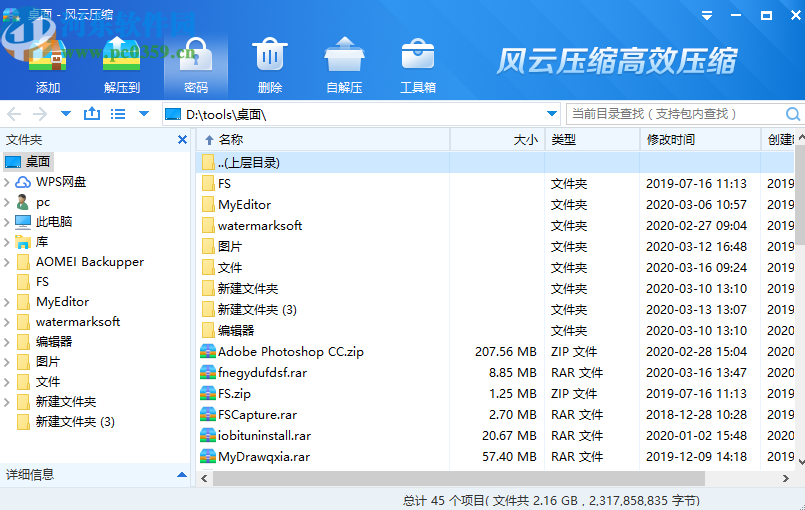805x510 pixels.
Task: Click the 2018-12-28 10:28 modified time
Action: [696, 415]
